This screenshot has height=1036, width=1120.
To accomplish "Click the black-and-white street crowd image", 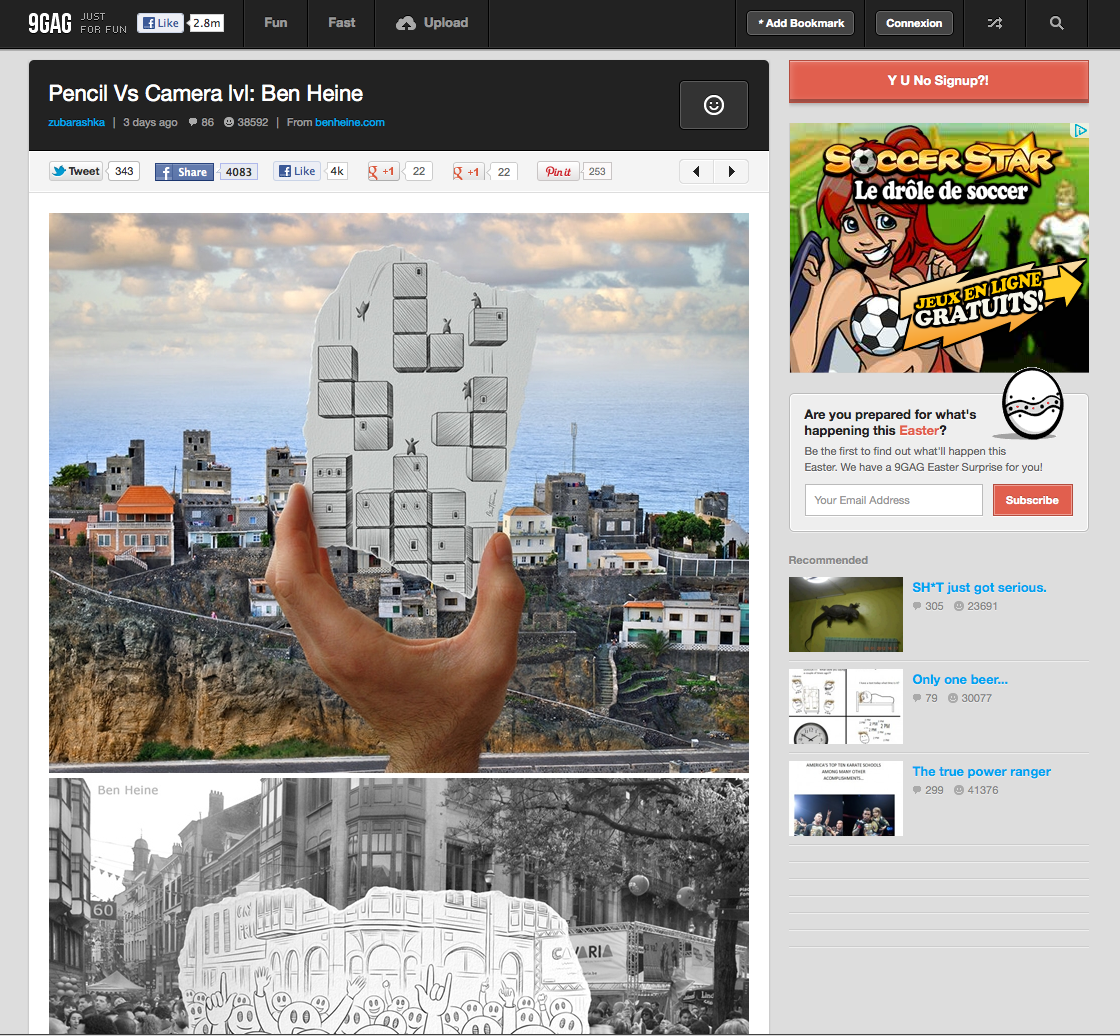I will (399, 905).
